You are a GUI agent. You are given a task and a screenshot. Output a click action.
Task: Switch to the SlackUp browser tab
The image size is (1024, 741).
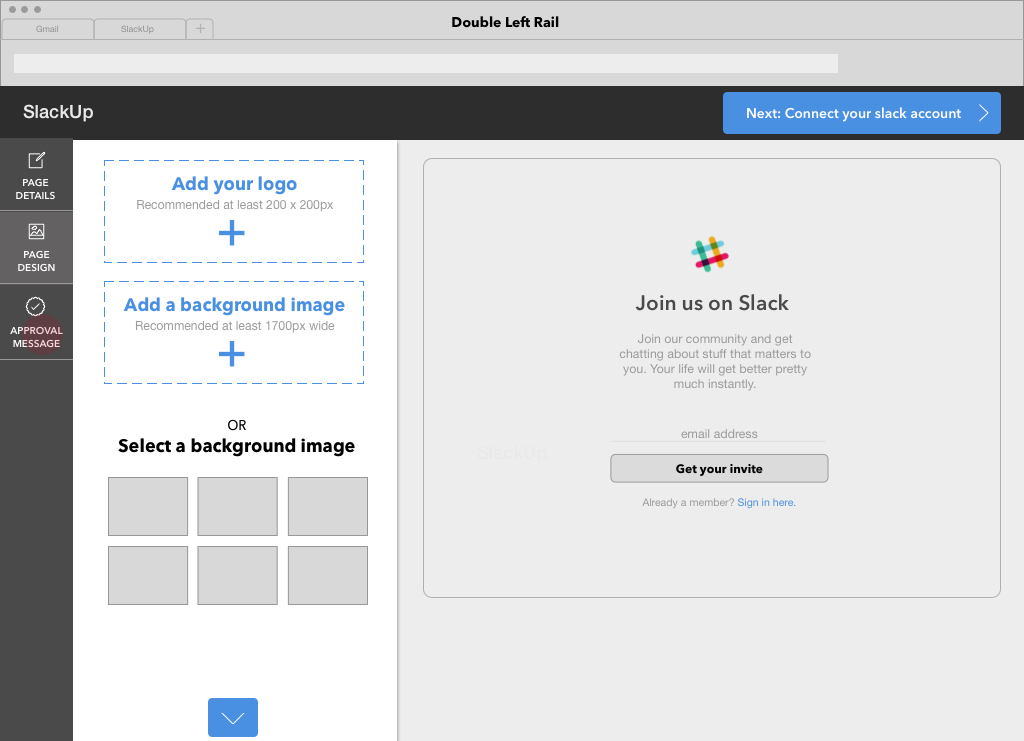point(138,29)
